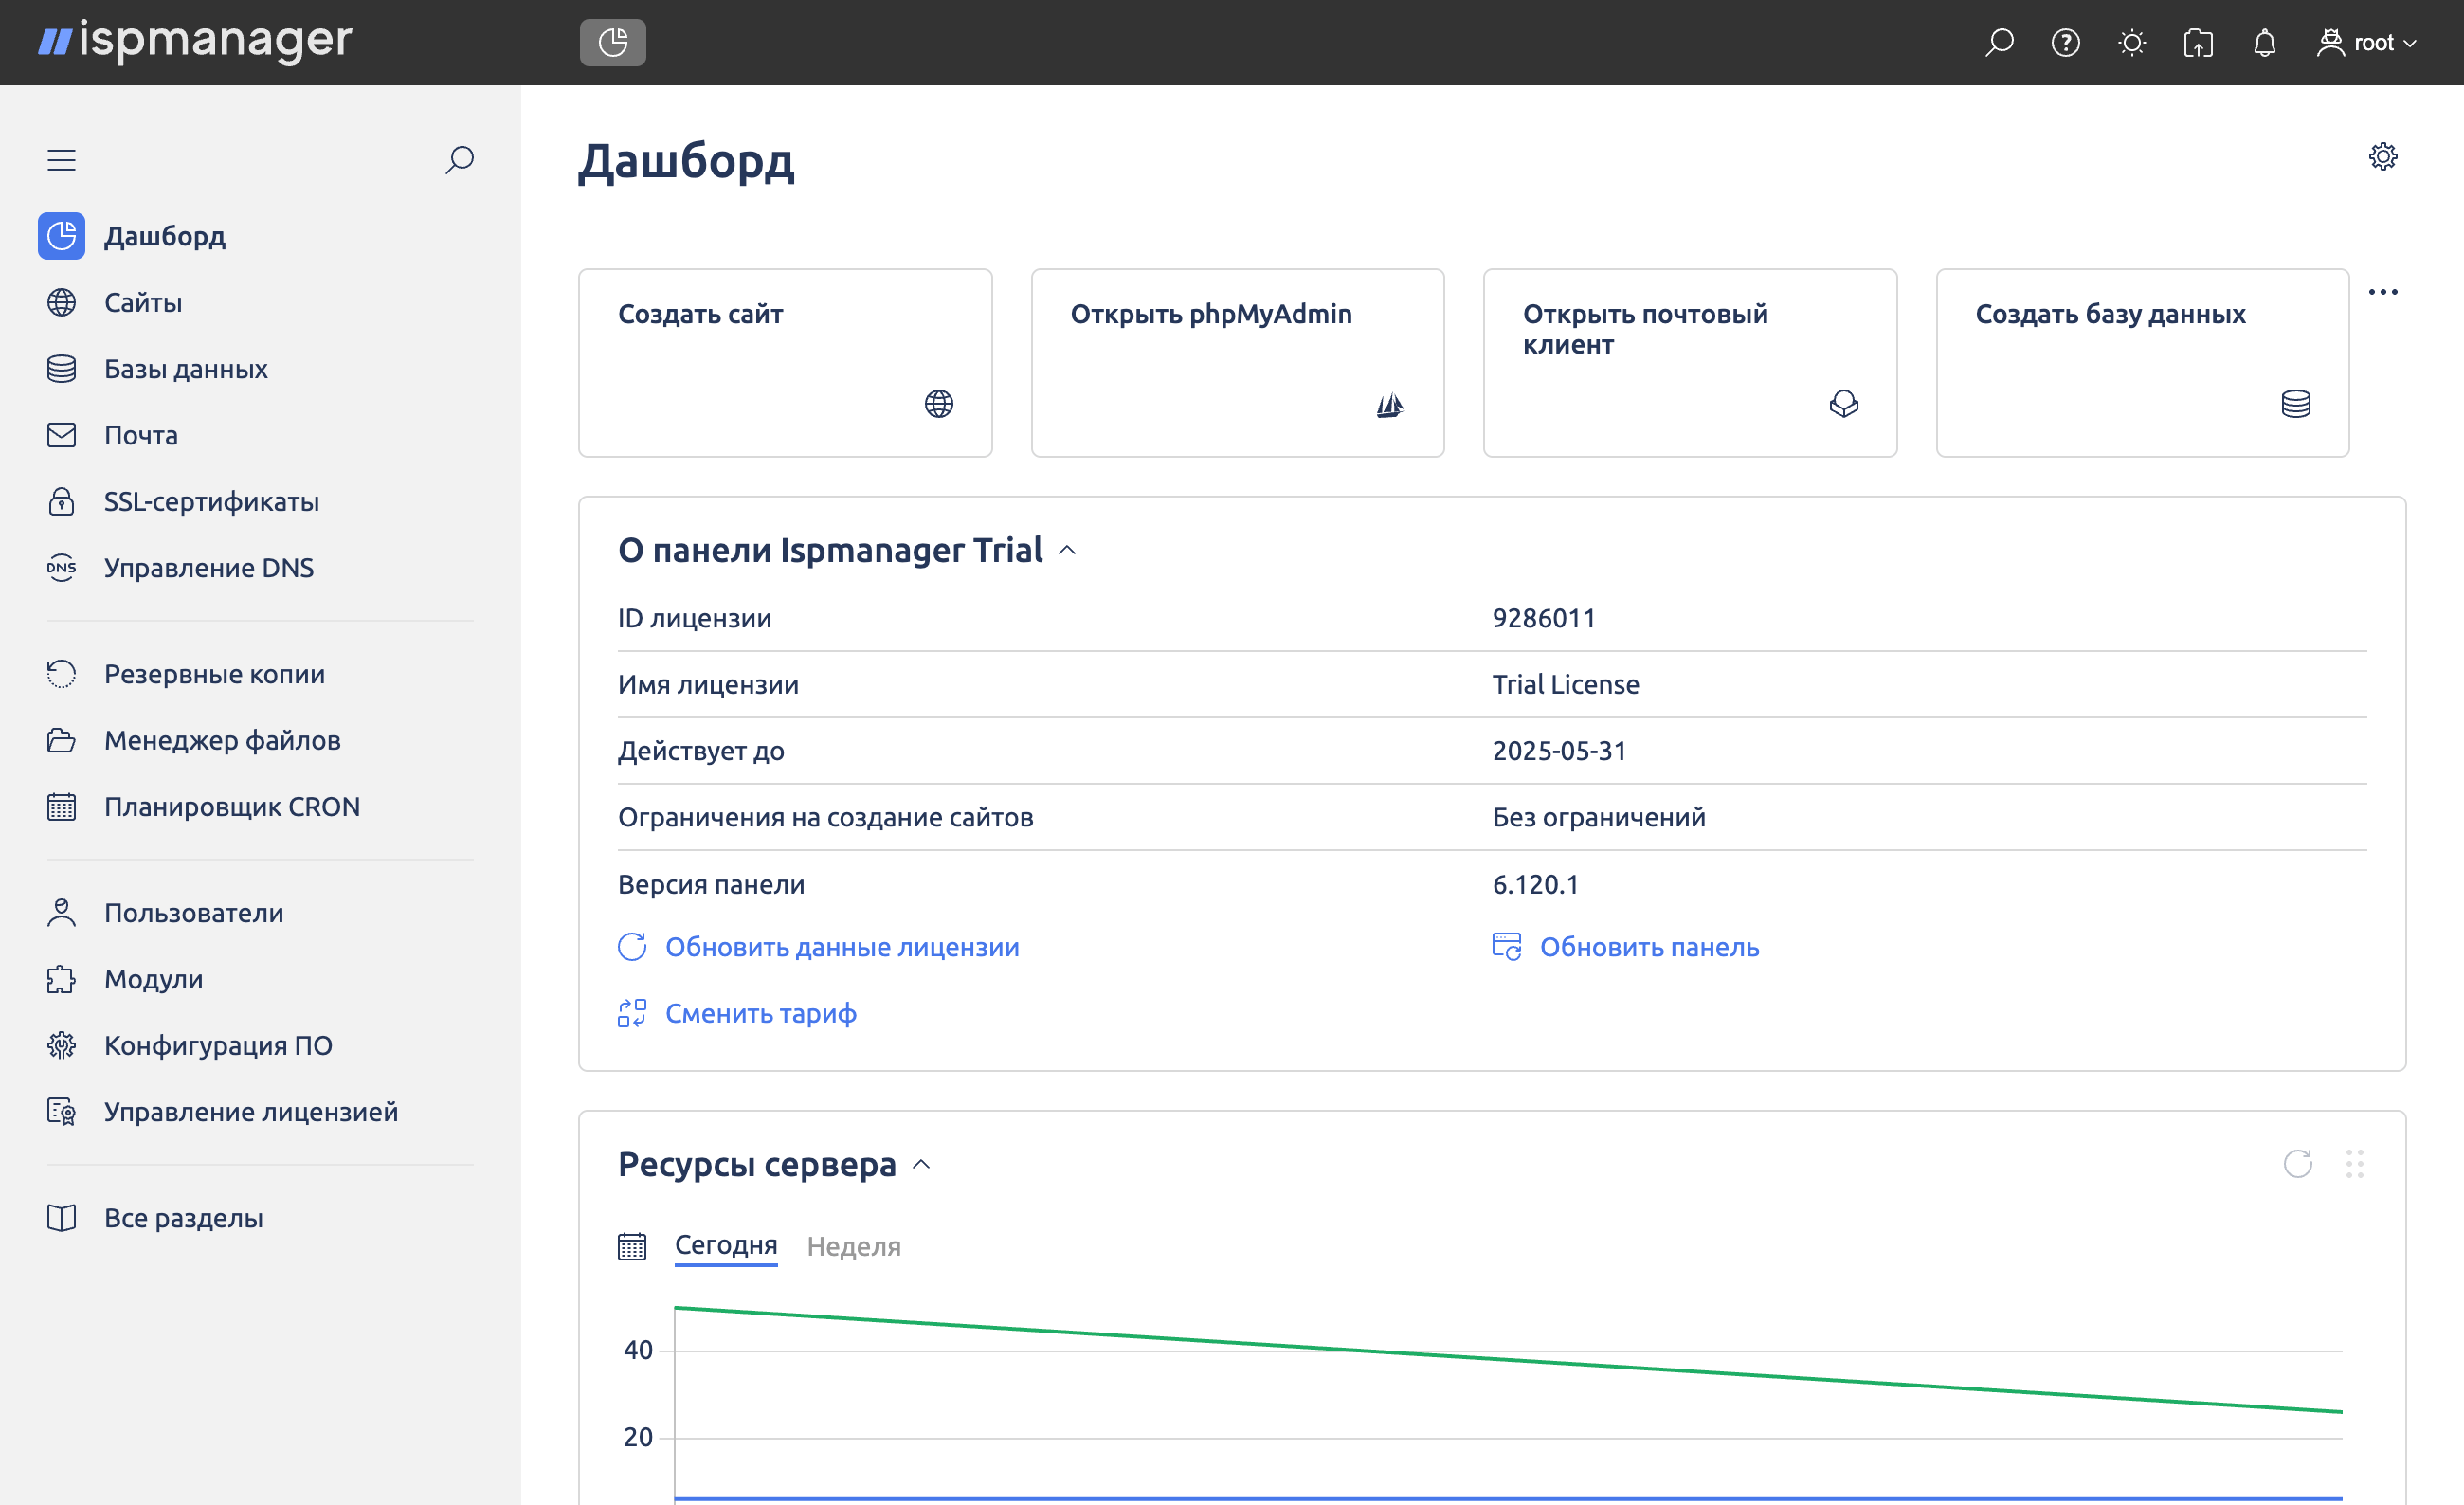The width and height of the screenshot is (2464, 1505).
Task: Click the Модули puzzle icon
Action: click(x=61, y=979)
